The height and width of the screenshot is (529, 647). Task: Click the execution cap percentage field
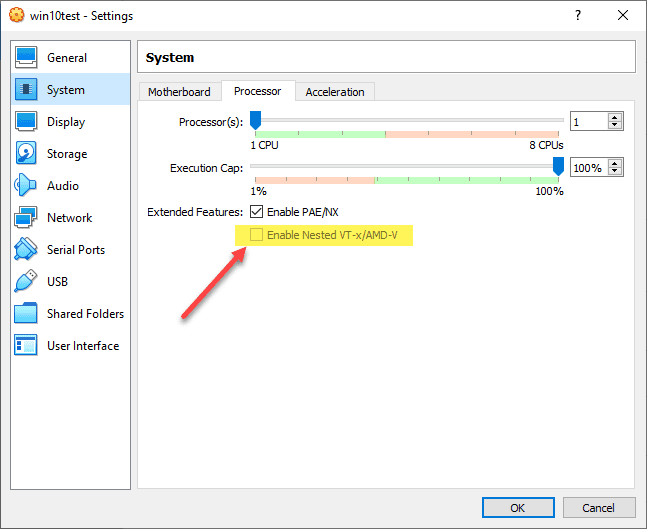(x=589, y=168)
